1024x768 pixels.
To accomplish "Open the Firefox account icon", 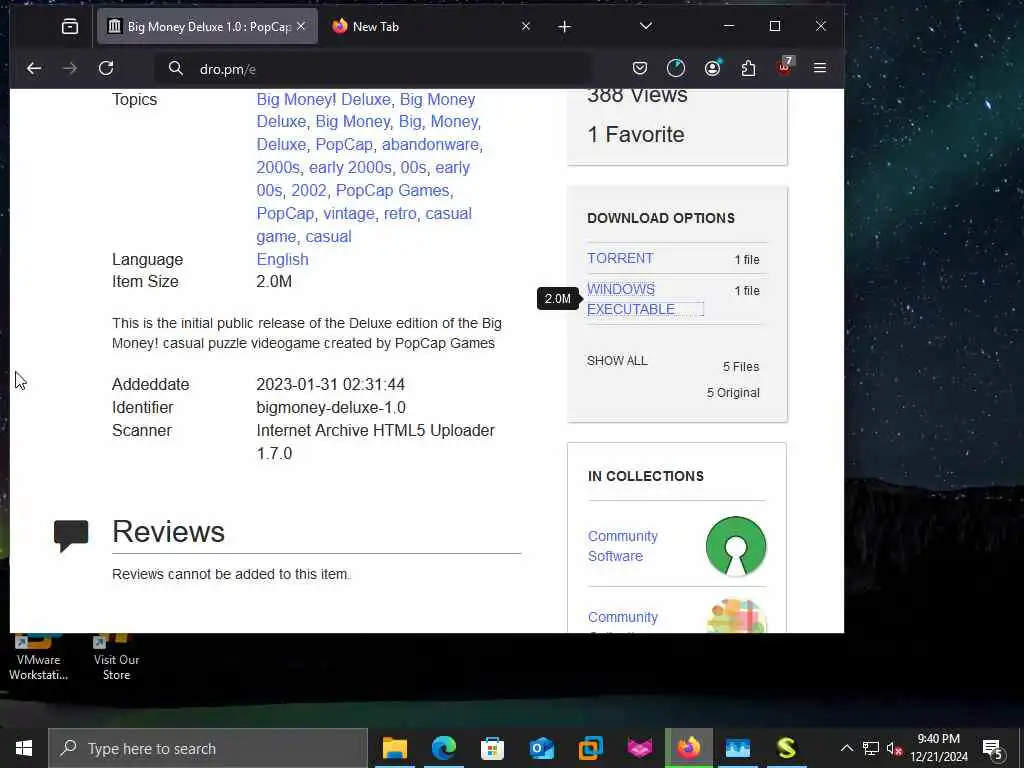I will pyautogui.click(x=712, y=68).
